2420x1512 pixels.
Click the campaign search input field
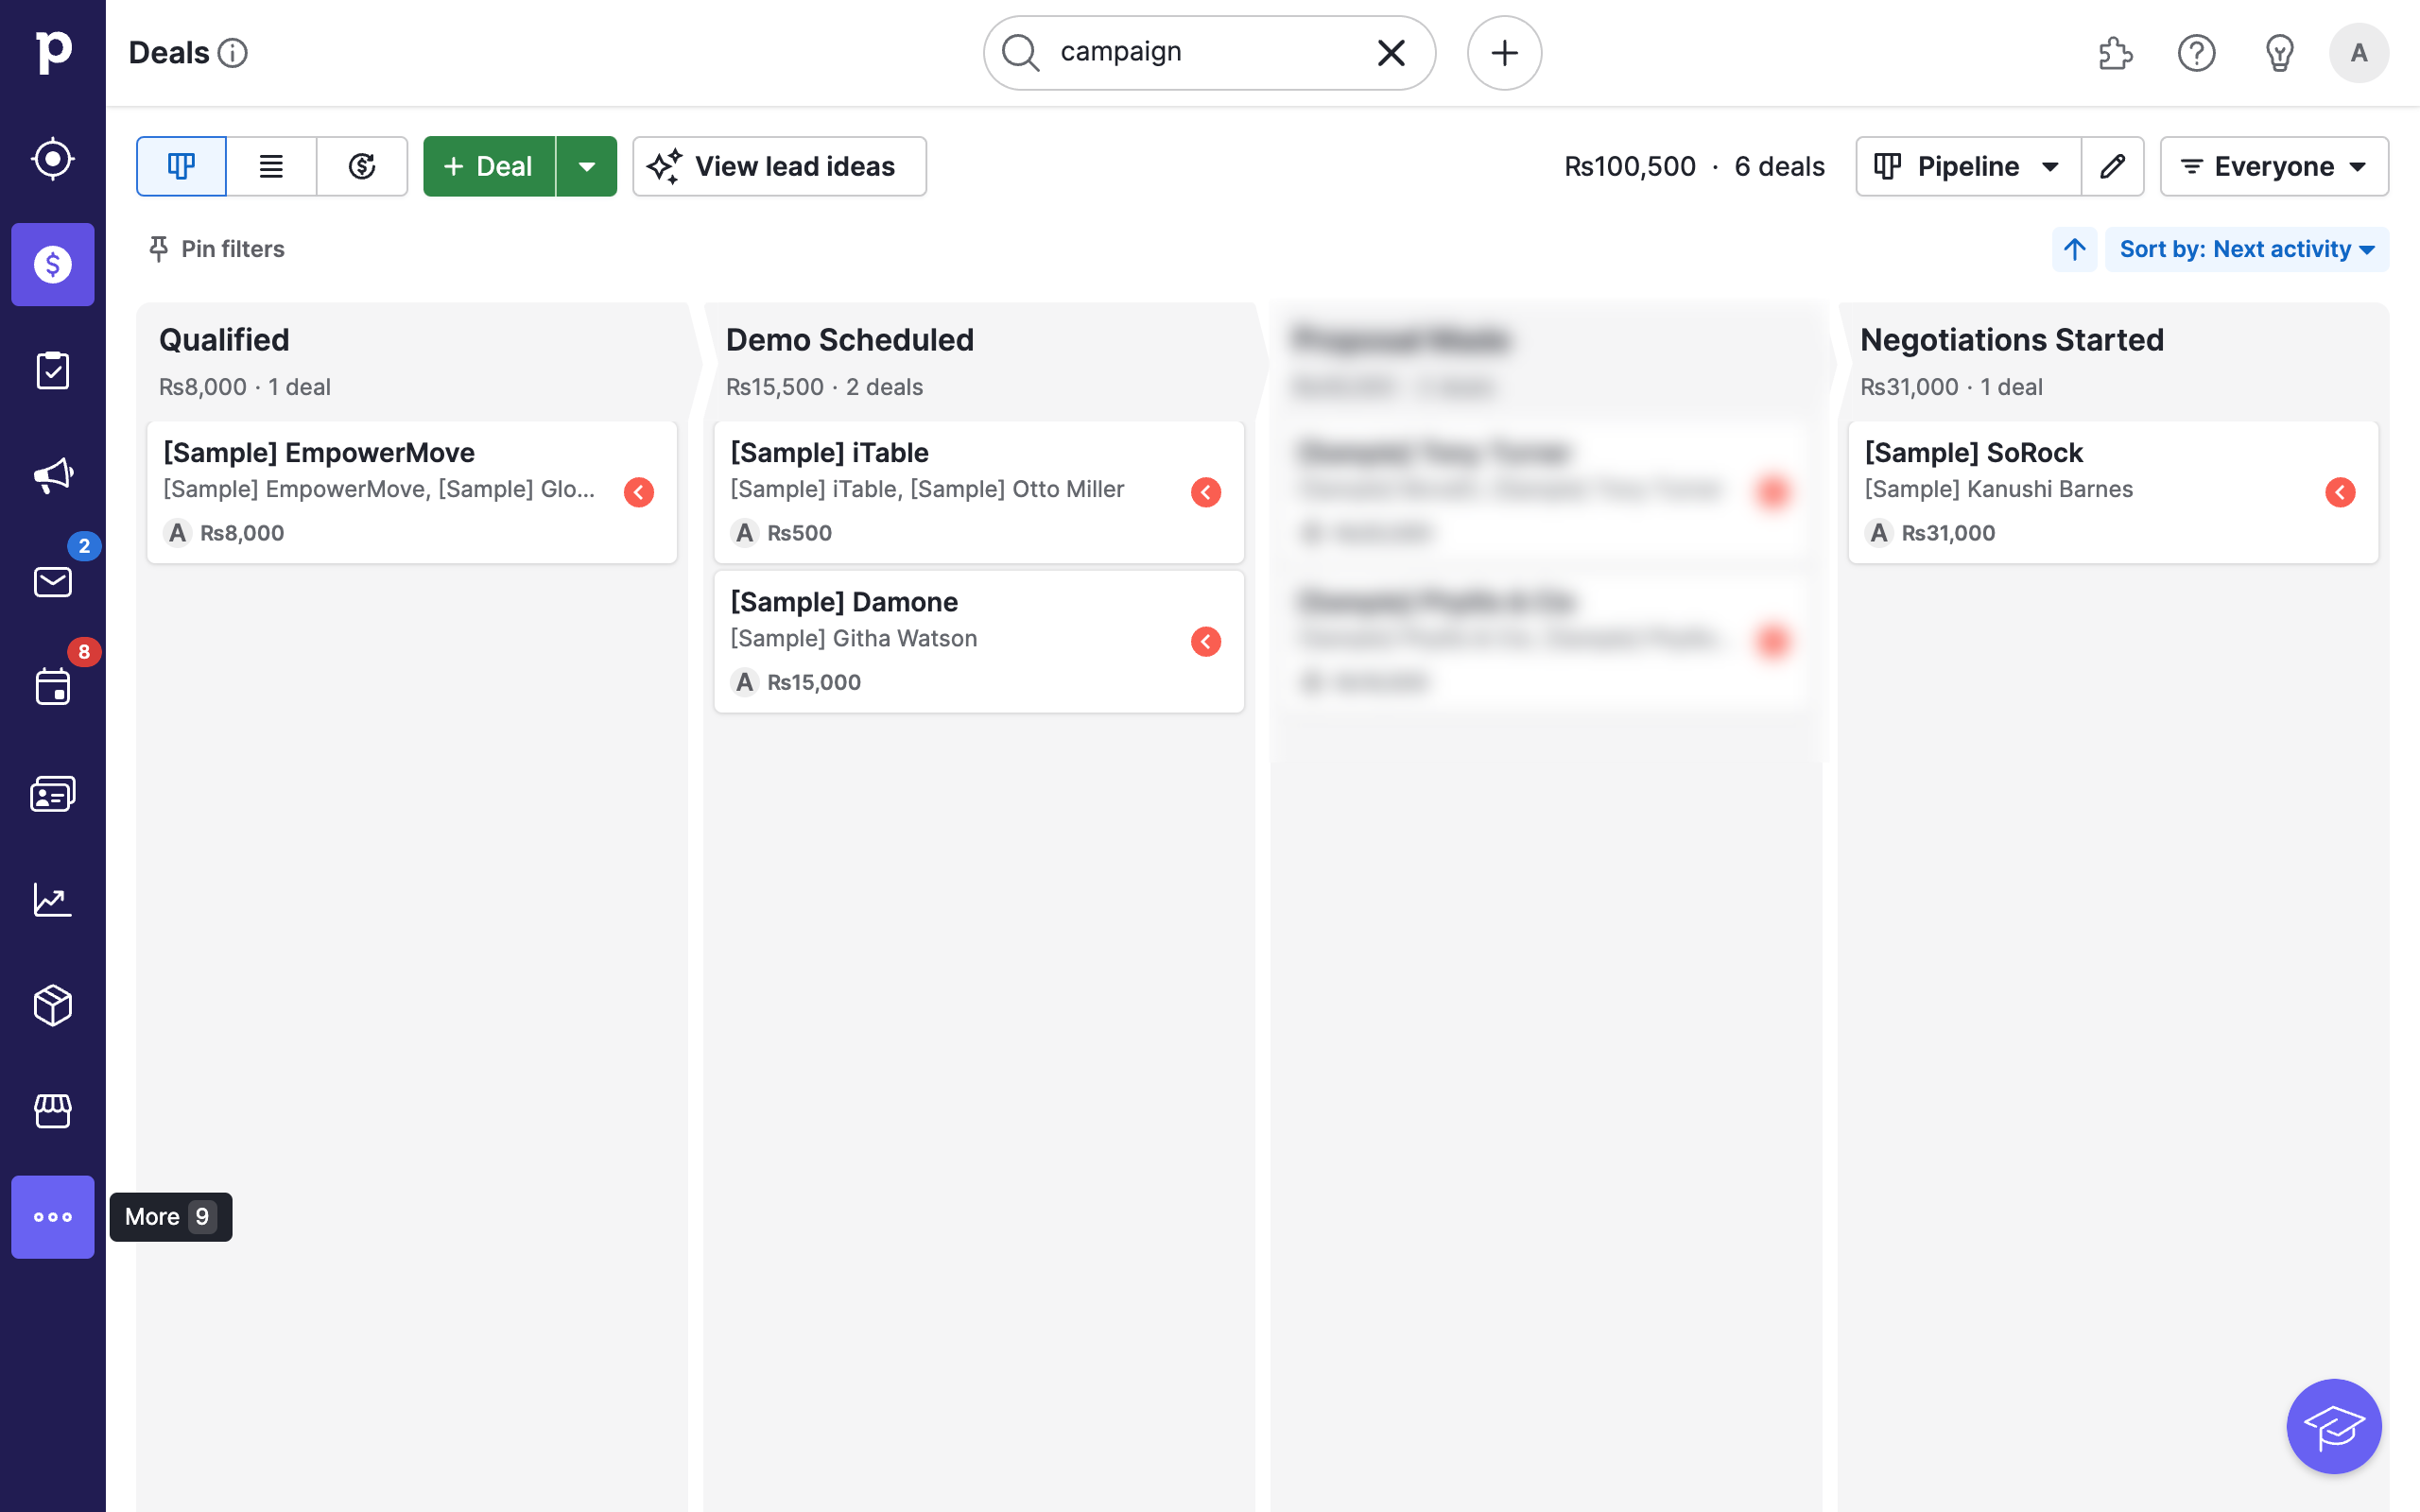click(1200, 52)
